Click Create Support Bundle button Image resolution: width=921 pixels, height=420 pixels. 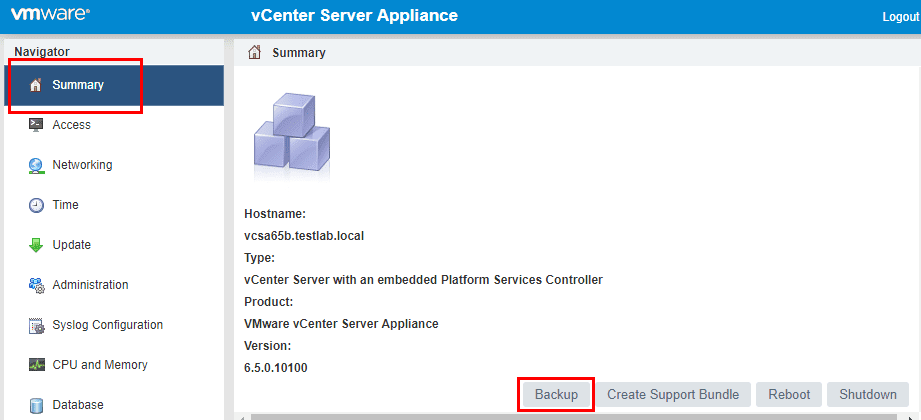coord(673,394)
